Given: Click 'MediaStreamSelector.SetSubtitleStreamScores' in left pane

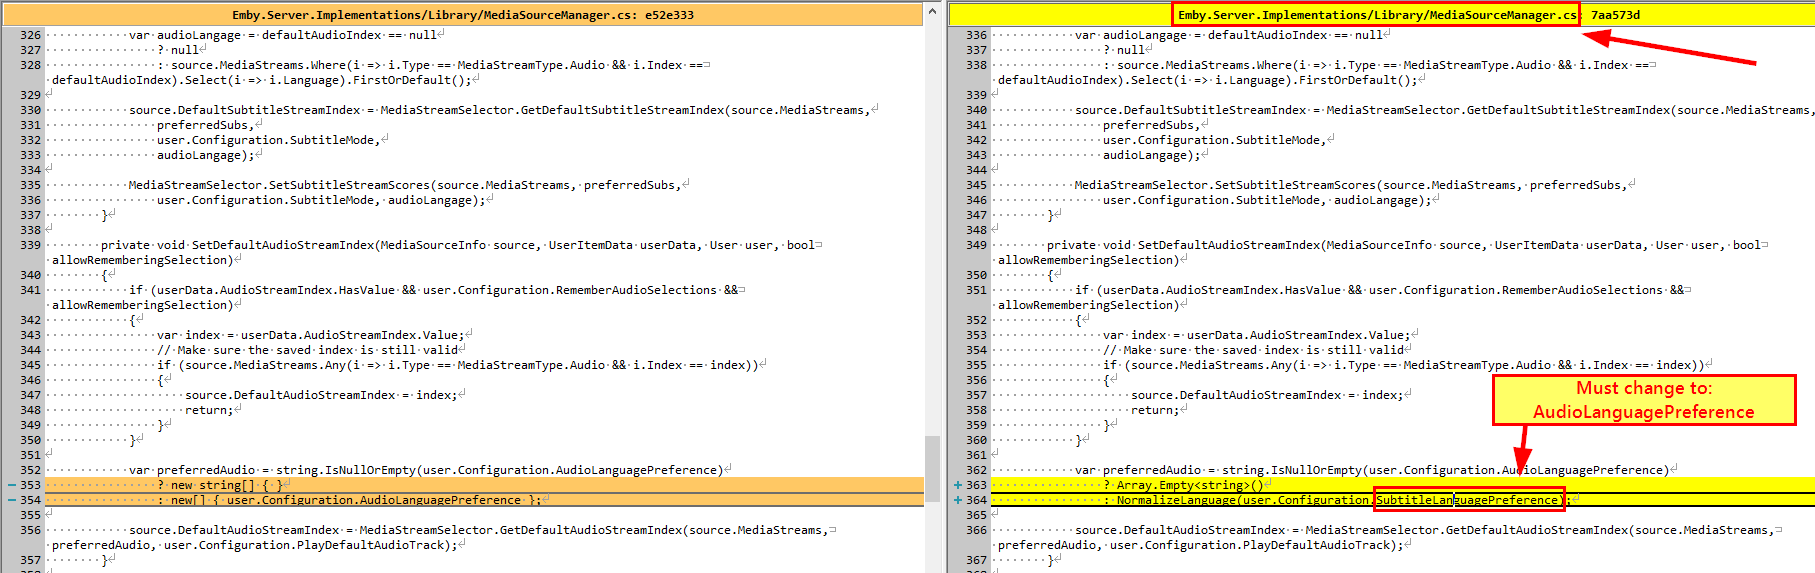Looking at the screenshot, I should 279,185.
